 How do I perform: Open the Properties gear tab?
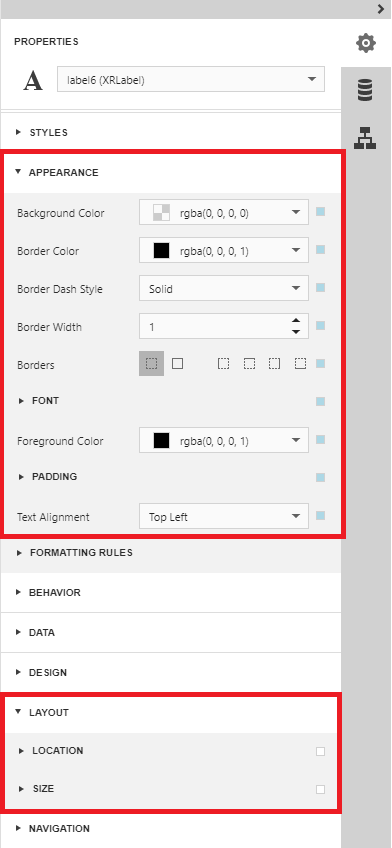coord(366,43)
